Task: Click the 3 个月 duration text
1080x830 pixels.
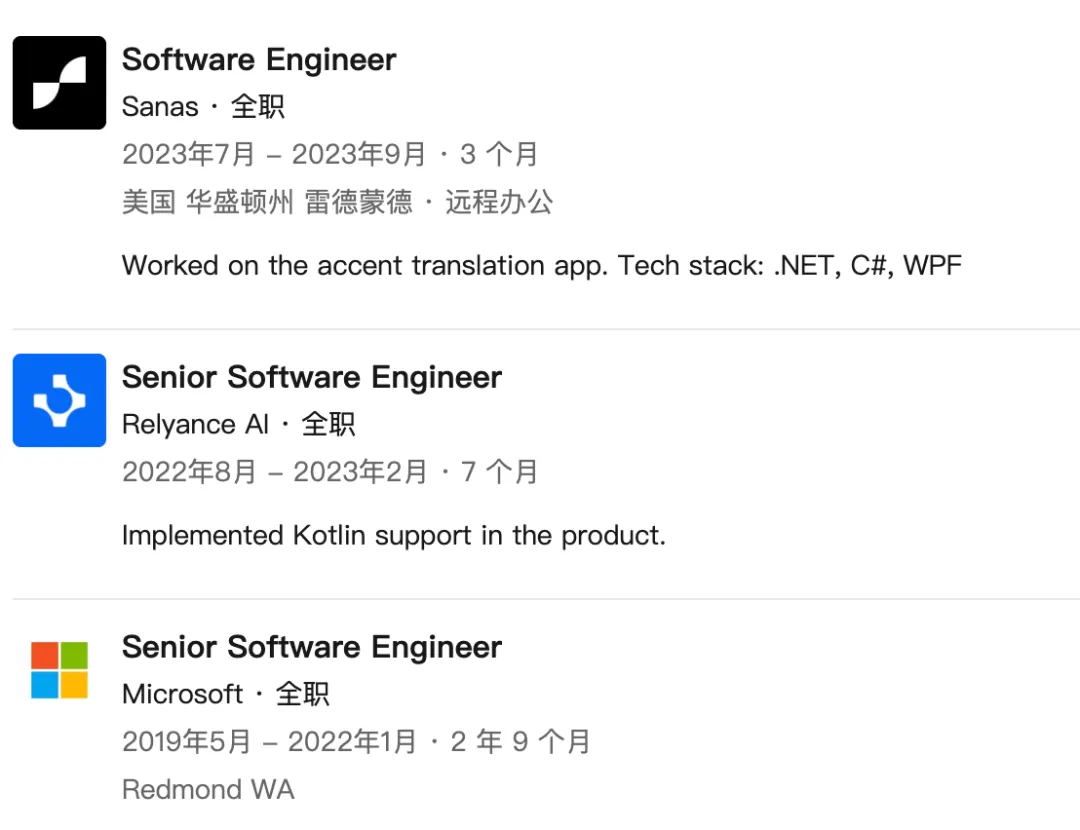Action: pyautogui.click(x=499, y=154)
